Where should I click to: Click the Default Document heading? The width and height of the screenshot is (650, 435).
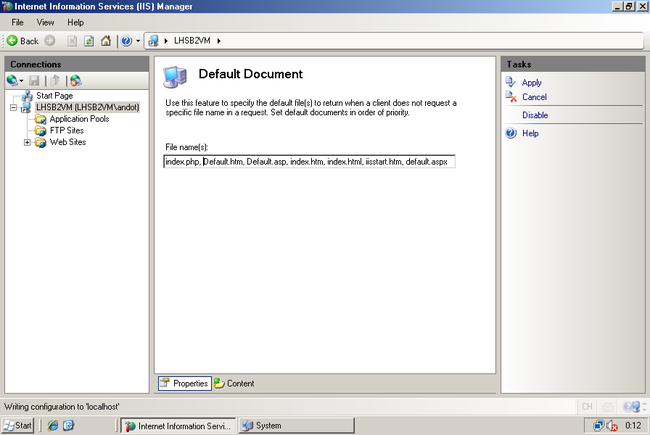(x=250, y=74)
